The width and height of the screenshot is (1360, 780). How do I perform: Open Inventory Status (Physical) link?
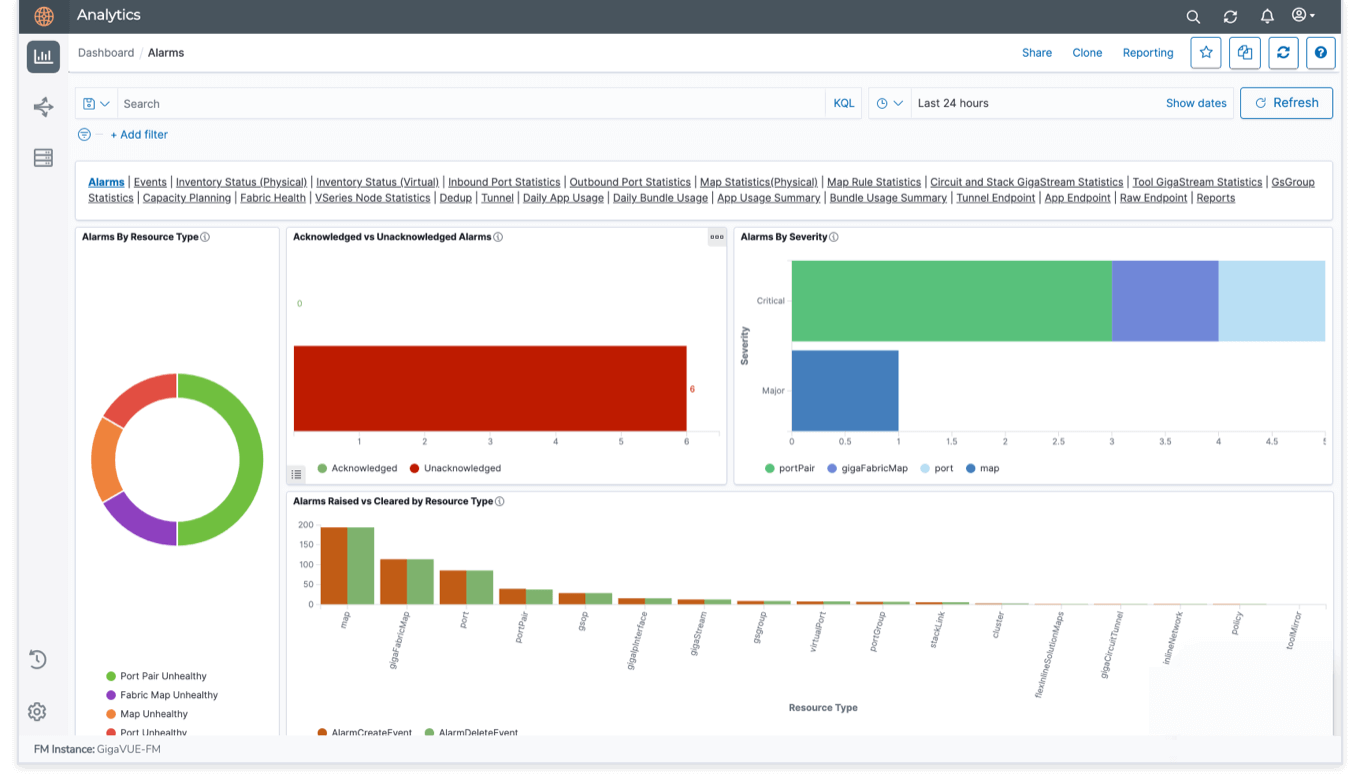coord(241,182)
